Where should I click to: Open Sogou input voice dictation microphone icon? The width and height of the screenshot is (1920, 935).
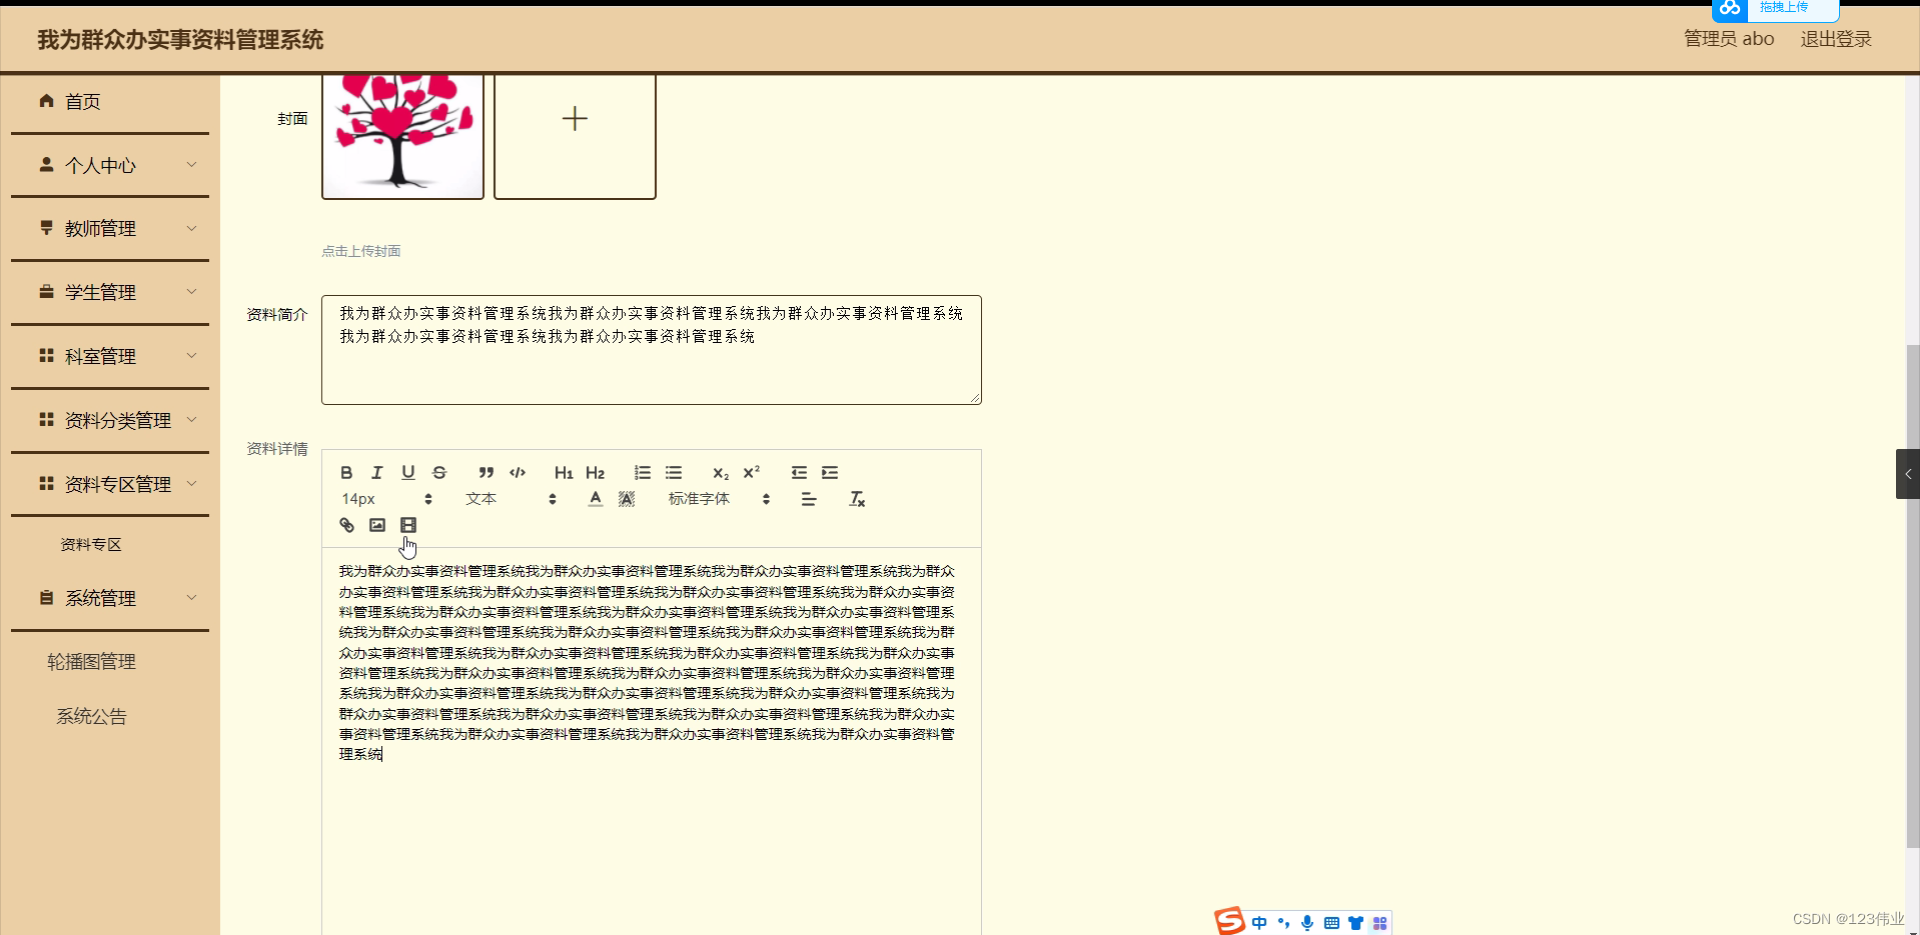(x=1307, y=922)
